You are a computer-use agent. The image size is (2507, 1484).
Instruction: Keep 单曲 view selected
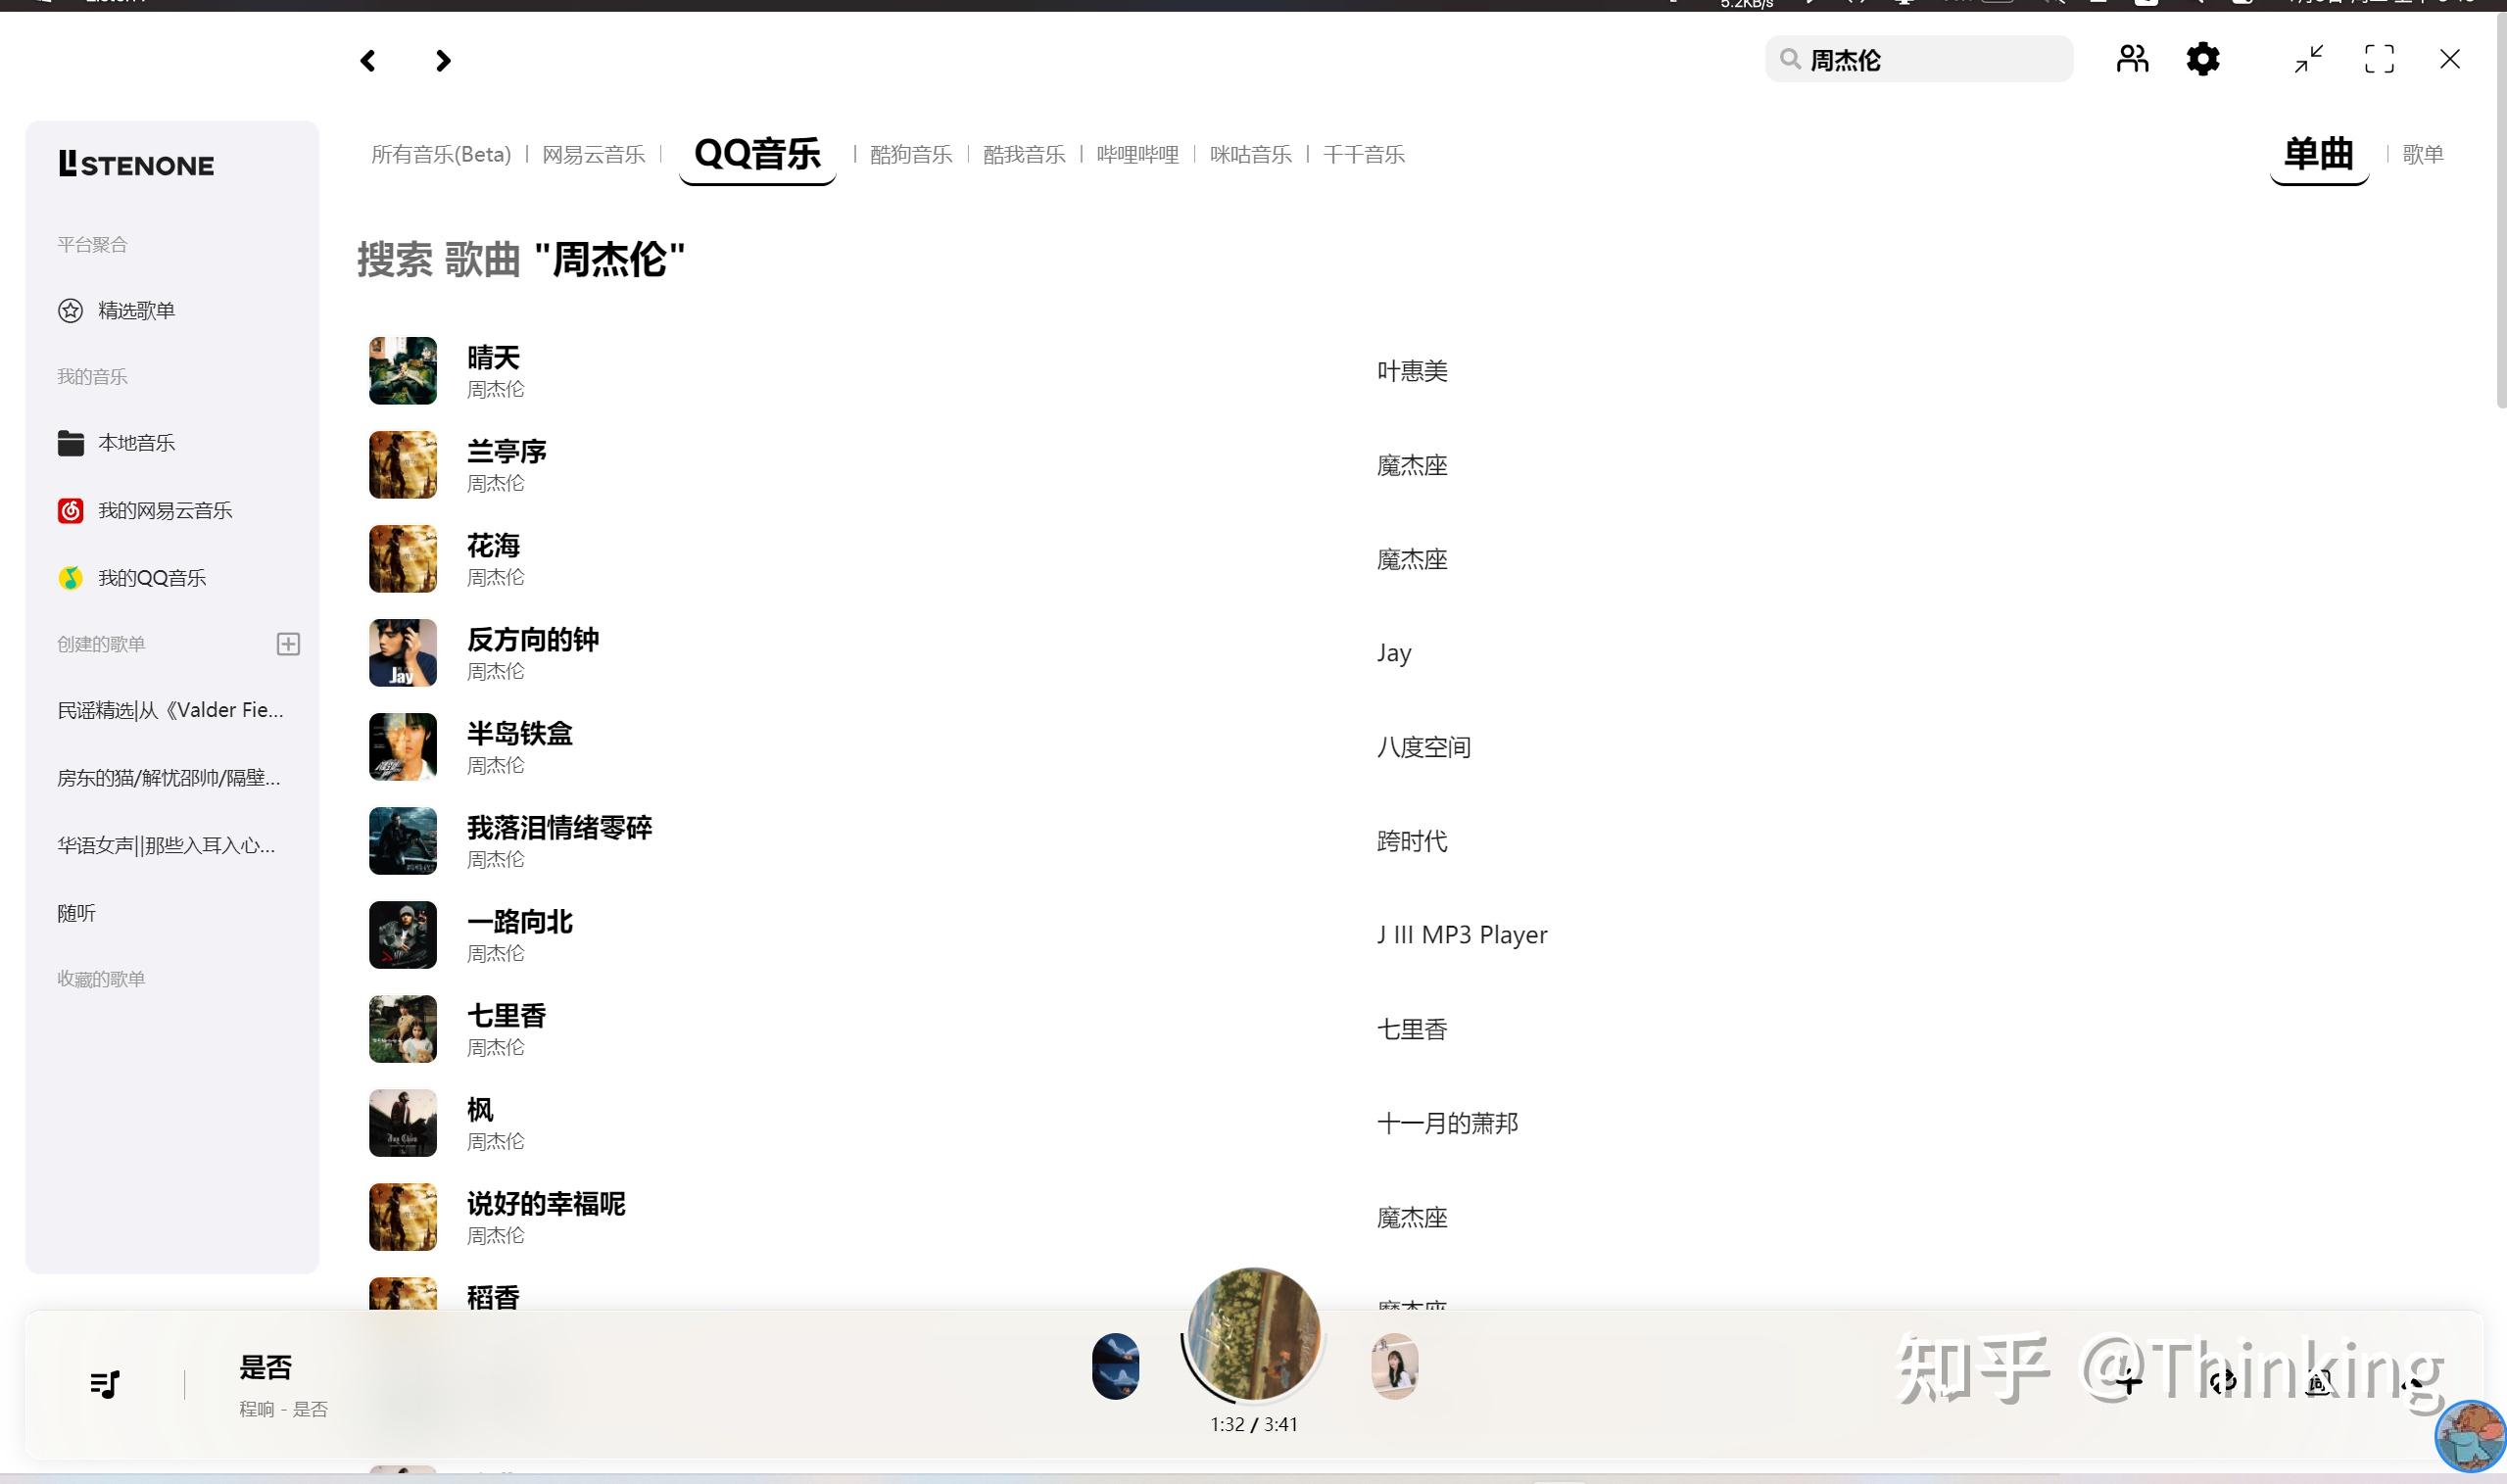coord(2318,154)
